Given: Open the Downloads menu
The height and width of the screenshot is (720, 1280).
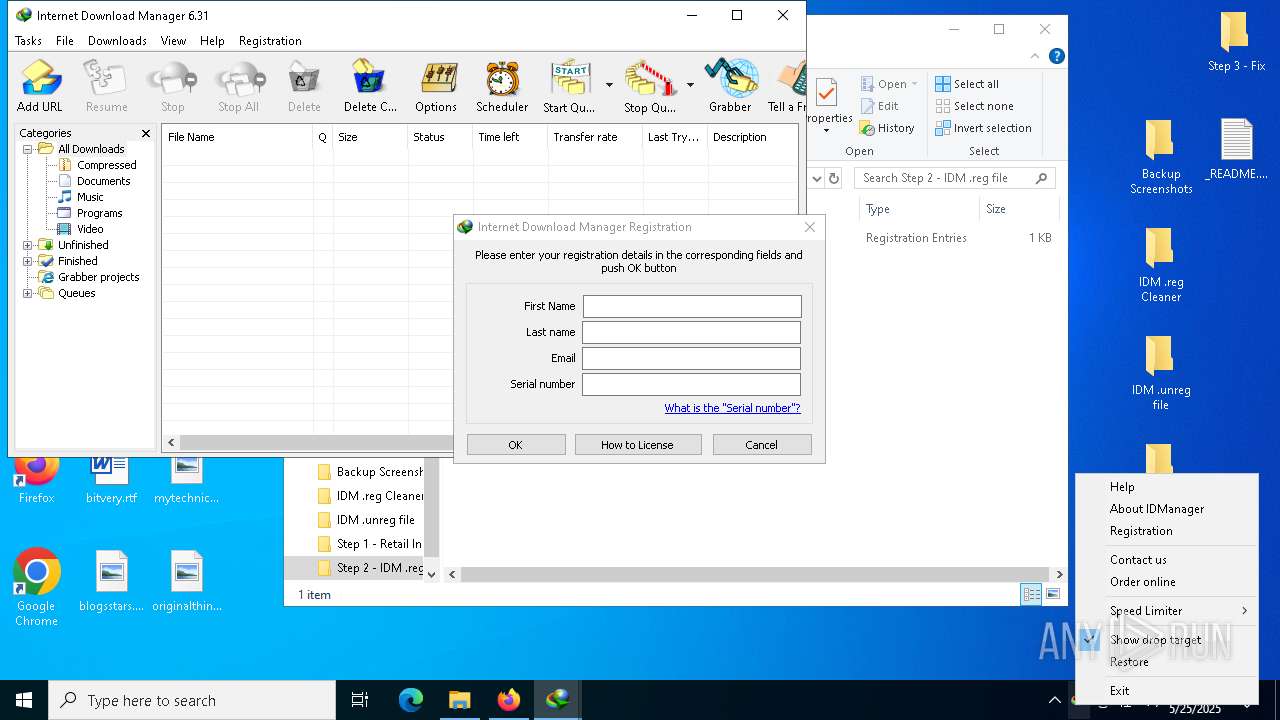Looking at the screenshot, I should (117, 41).
